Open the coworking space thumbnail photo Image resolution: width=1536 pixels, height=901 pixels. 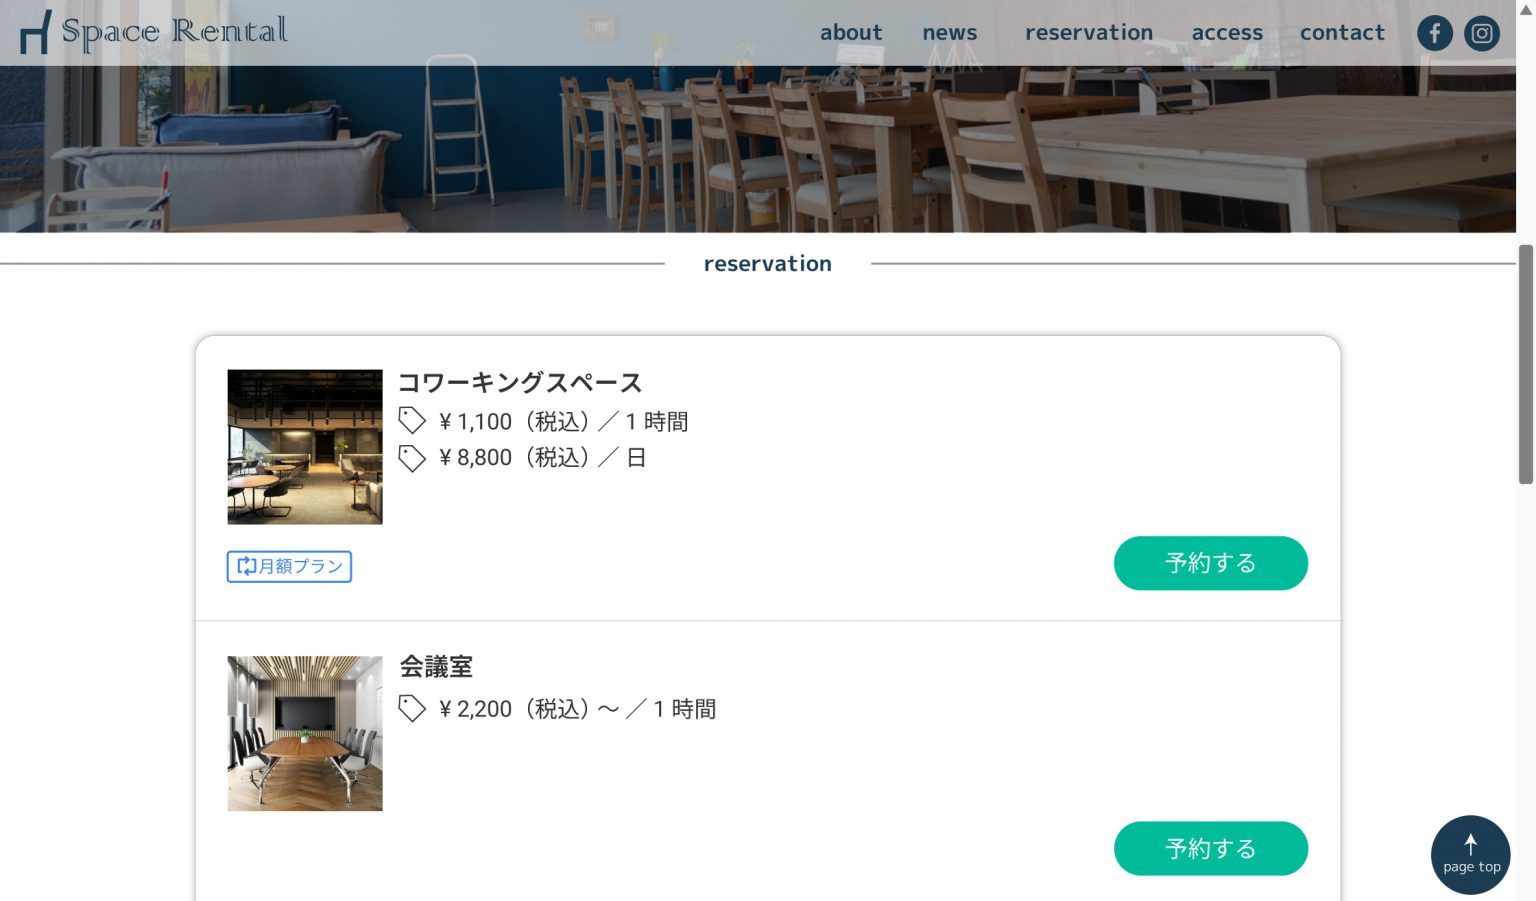tap(305, 447)
